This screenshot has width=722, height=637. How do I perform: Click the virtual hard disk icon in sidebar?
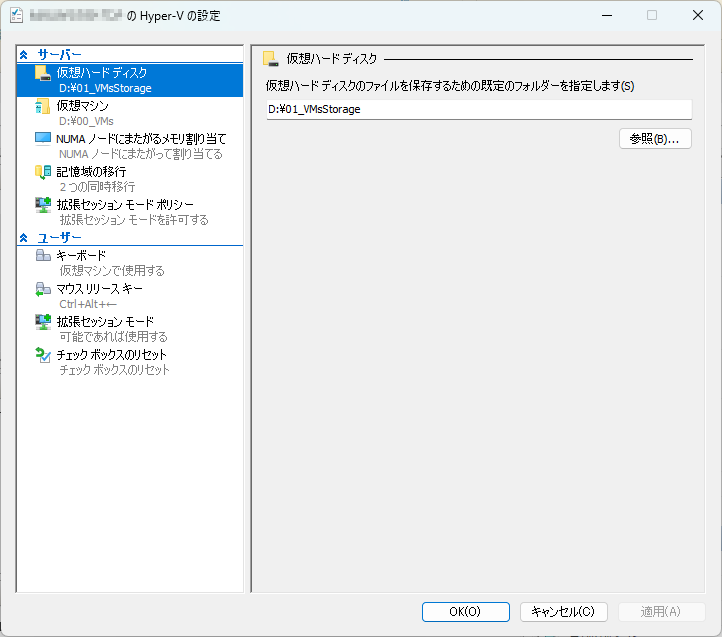pos(43,73)
